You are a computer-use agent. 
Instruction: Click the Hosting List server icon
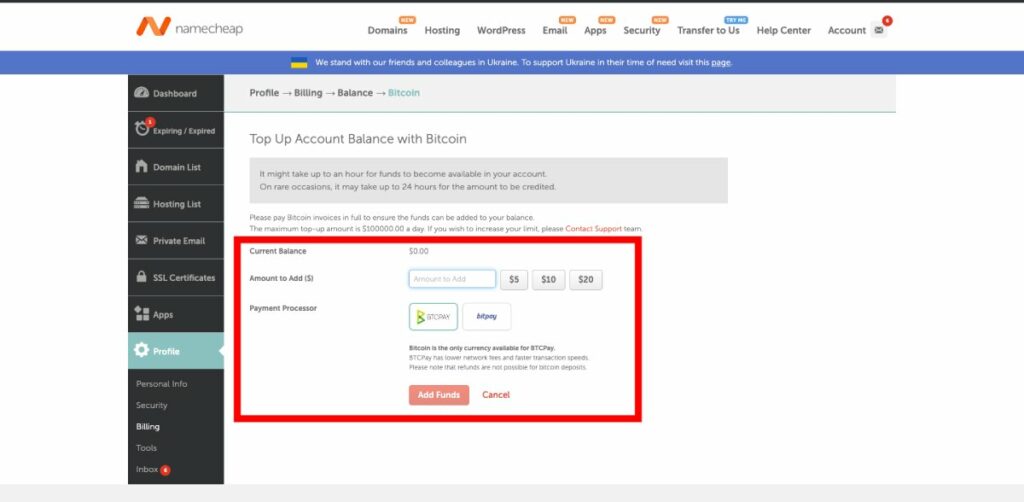tap(141, 203)
